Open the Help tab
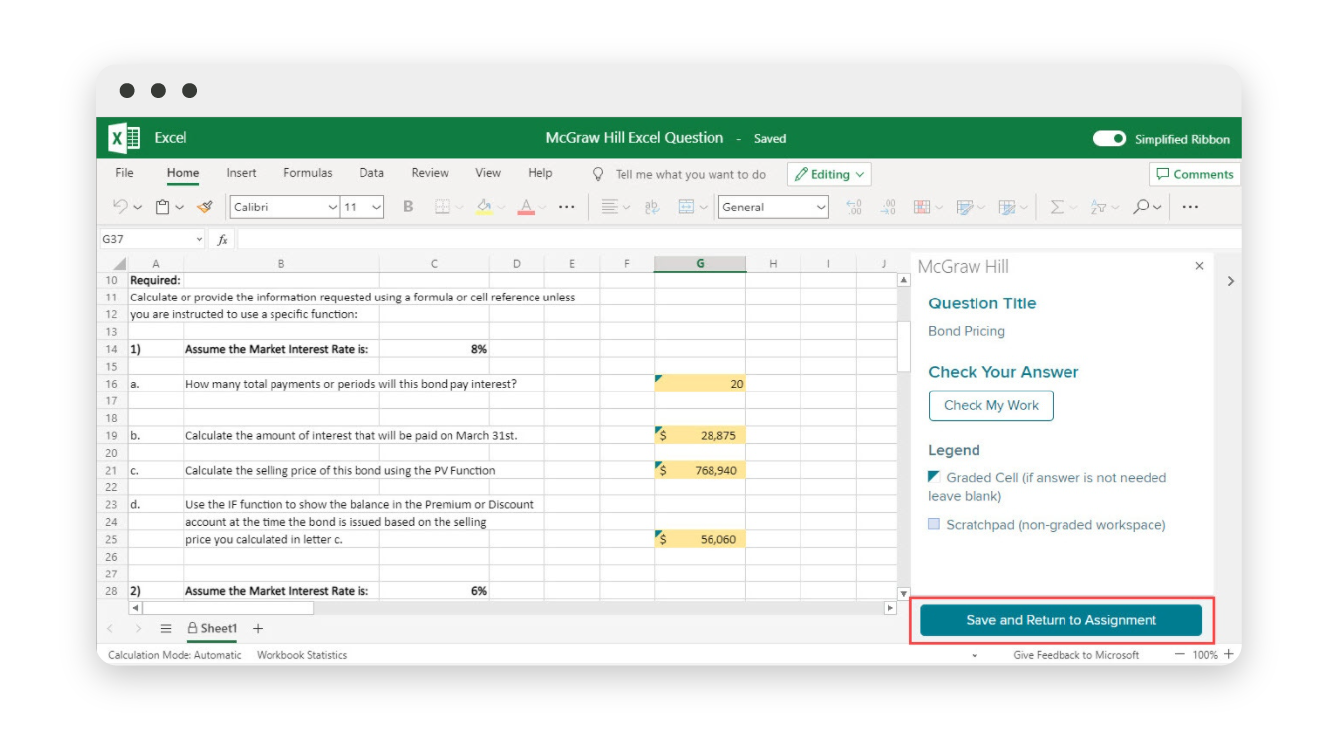Image resolution: width=1338 pixels, height=730 pixels. [x=540, y=173]
